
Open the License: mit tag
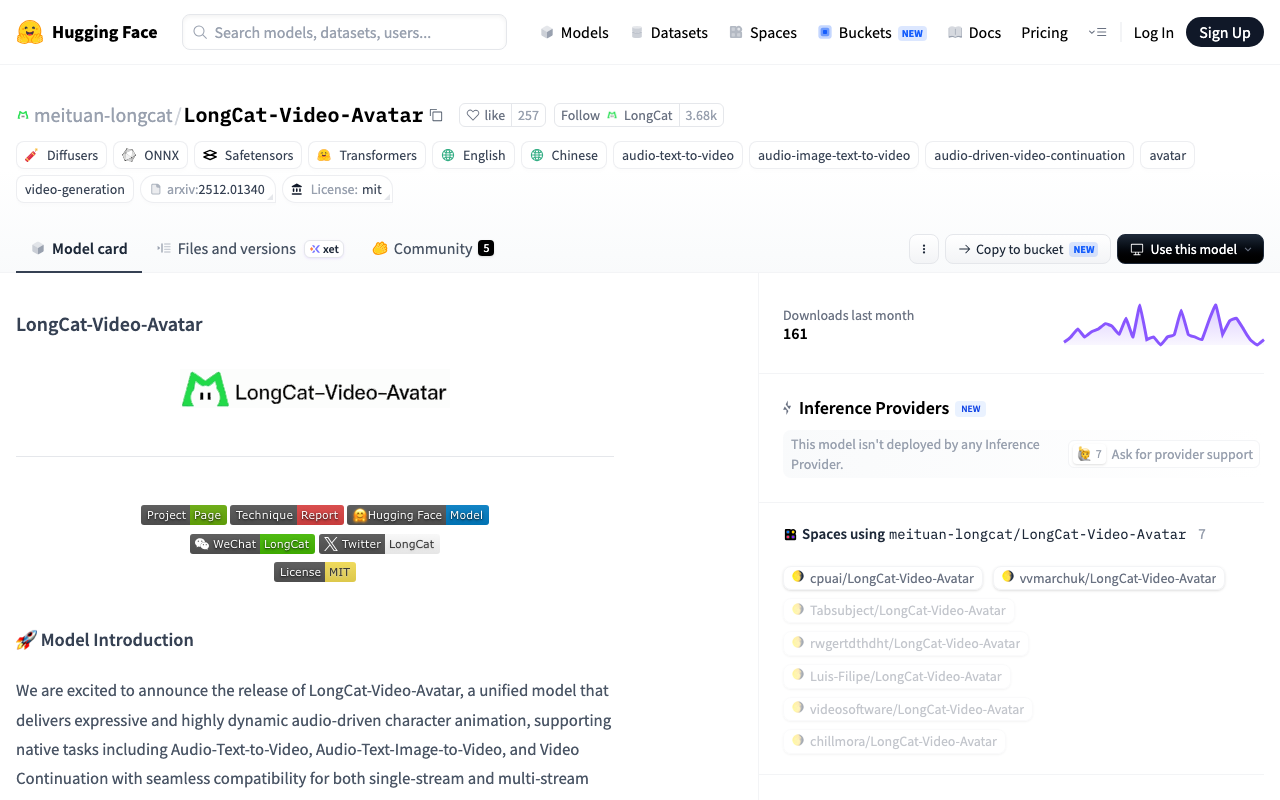tap(337, 189)
